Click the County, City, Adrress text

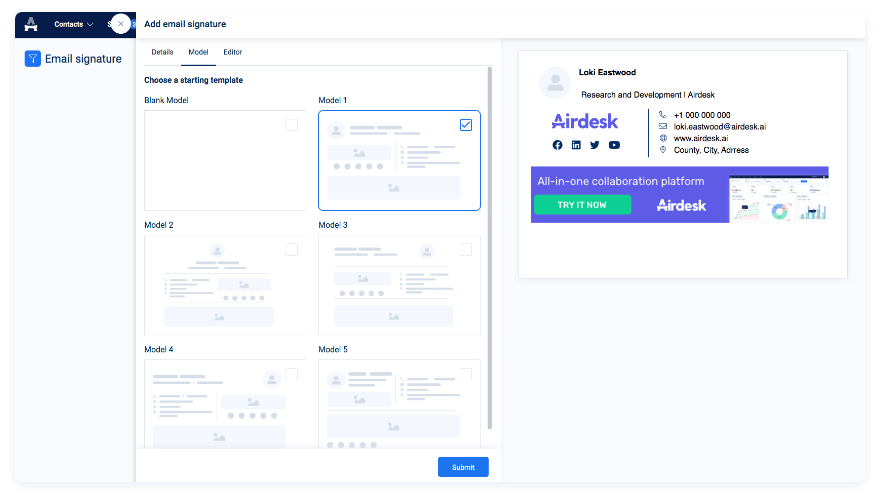[711, 150]
